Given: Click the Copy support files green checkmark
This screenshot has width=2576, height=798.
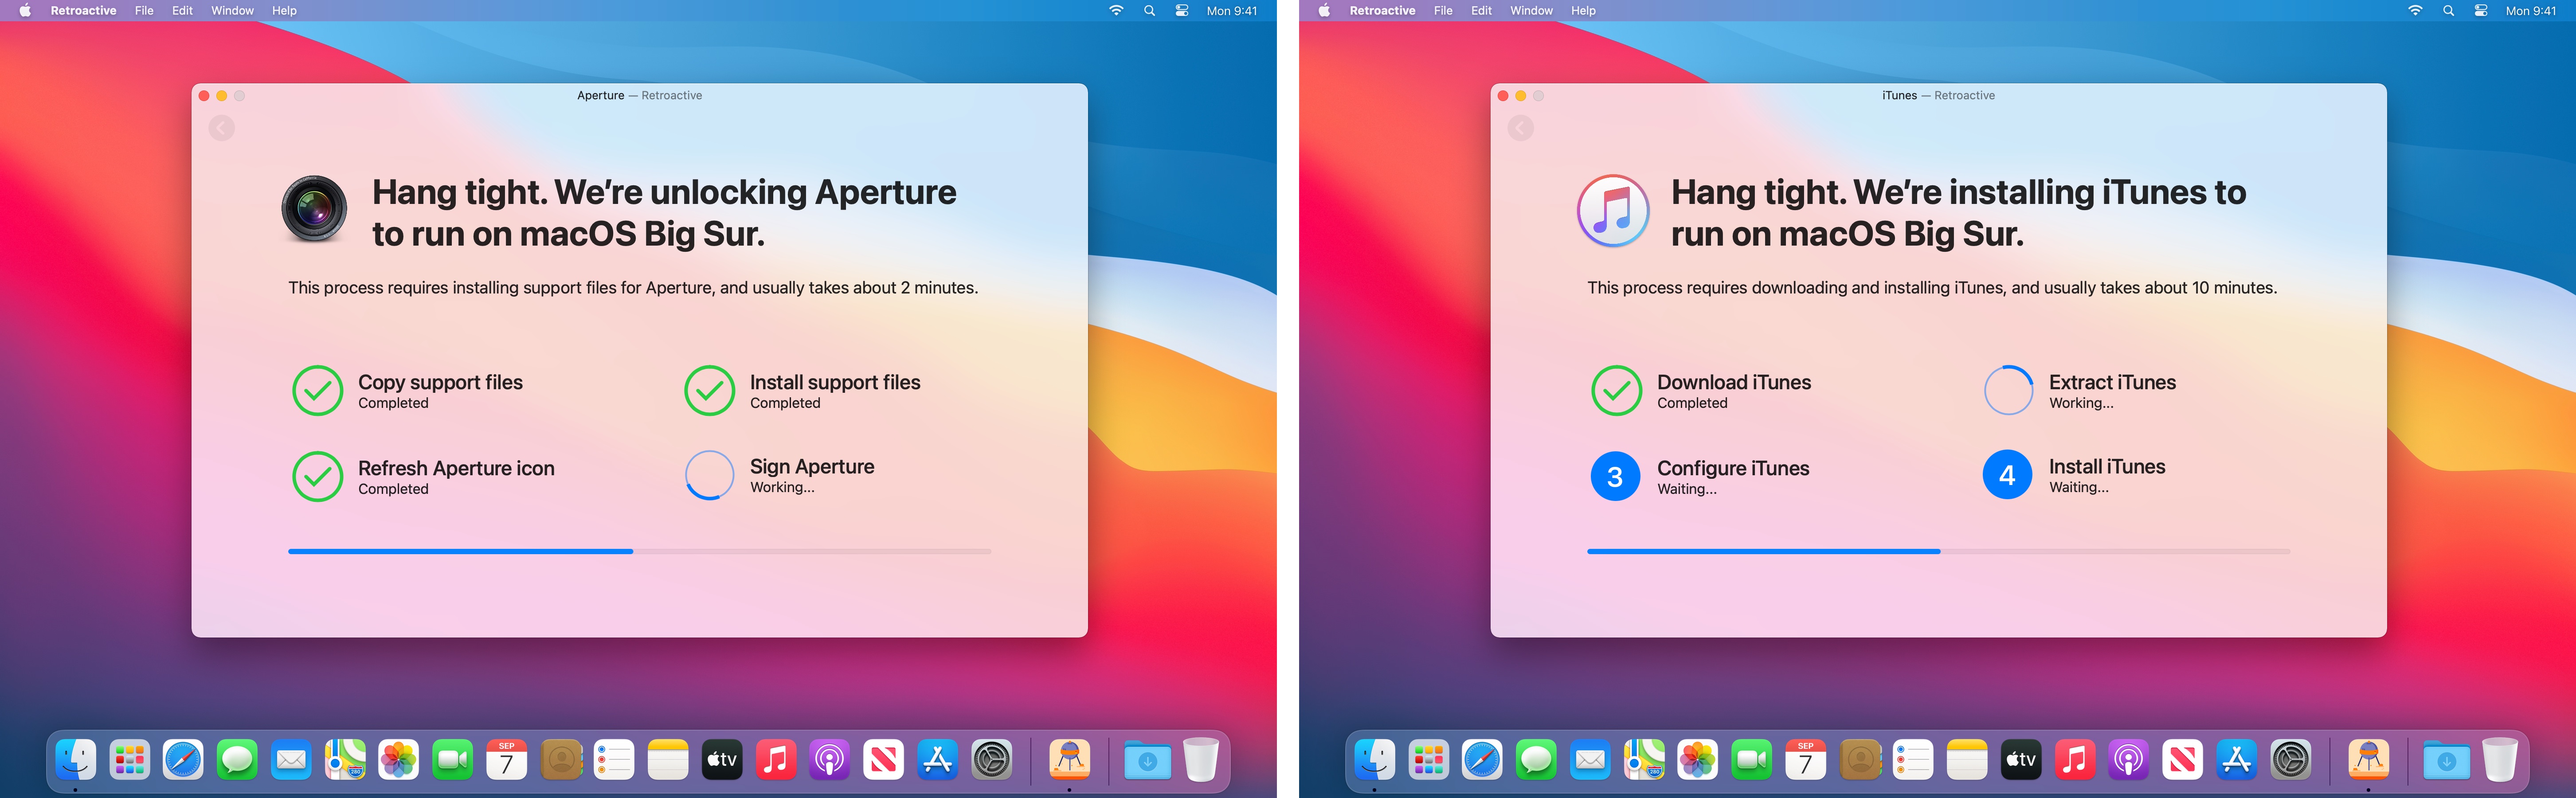Looking at the screenshot, I should pos(317,391).
